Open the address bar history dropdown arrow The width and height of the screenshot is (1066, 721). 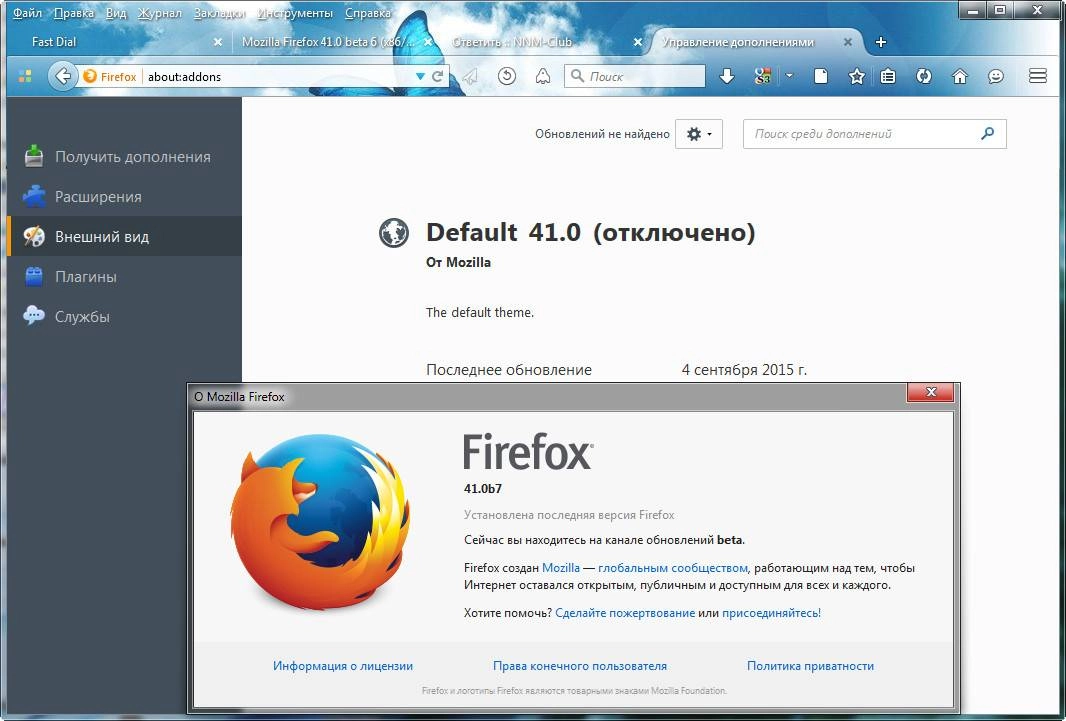(420, 77)
